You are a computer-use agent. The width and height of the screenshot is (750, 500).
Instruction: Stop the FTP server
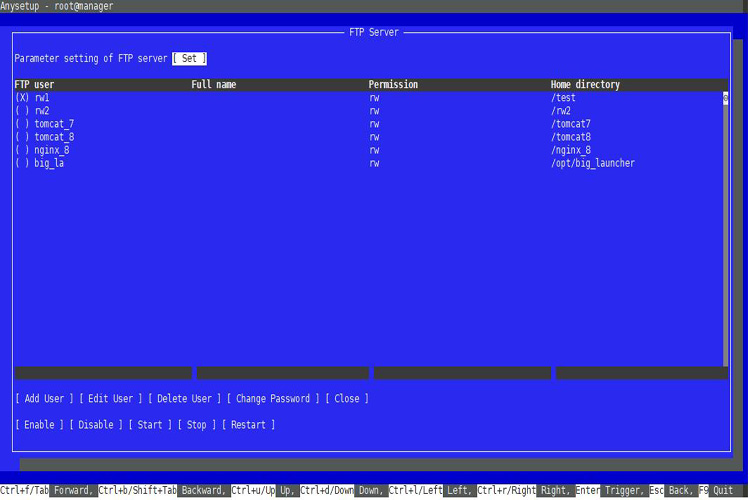tap(197, 425)
